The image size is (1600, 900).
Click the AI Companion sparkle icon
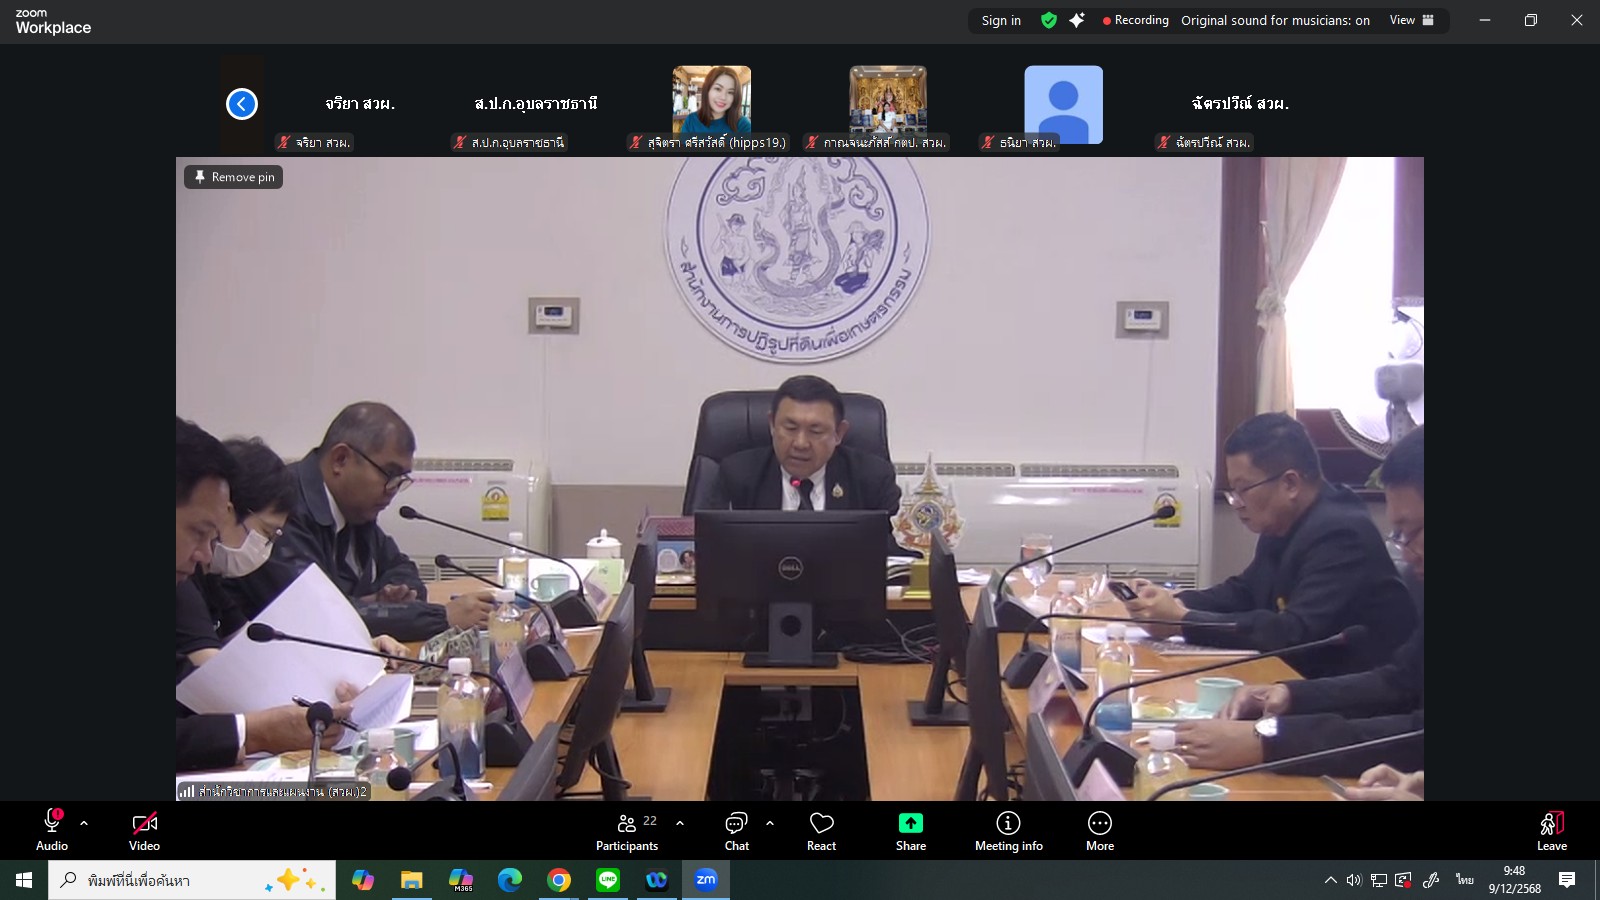[x=1077, y=20]
